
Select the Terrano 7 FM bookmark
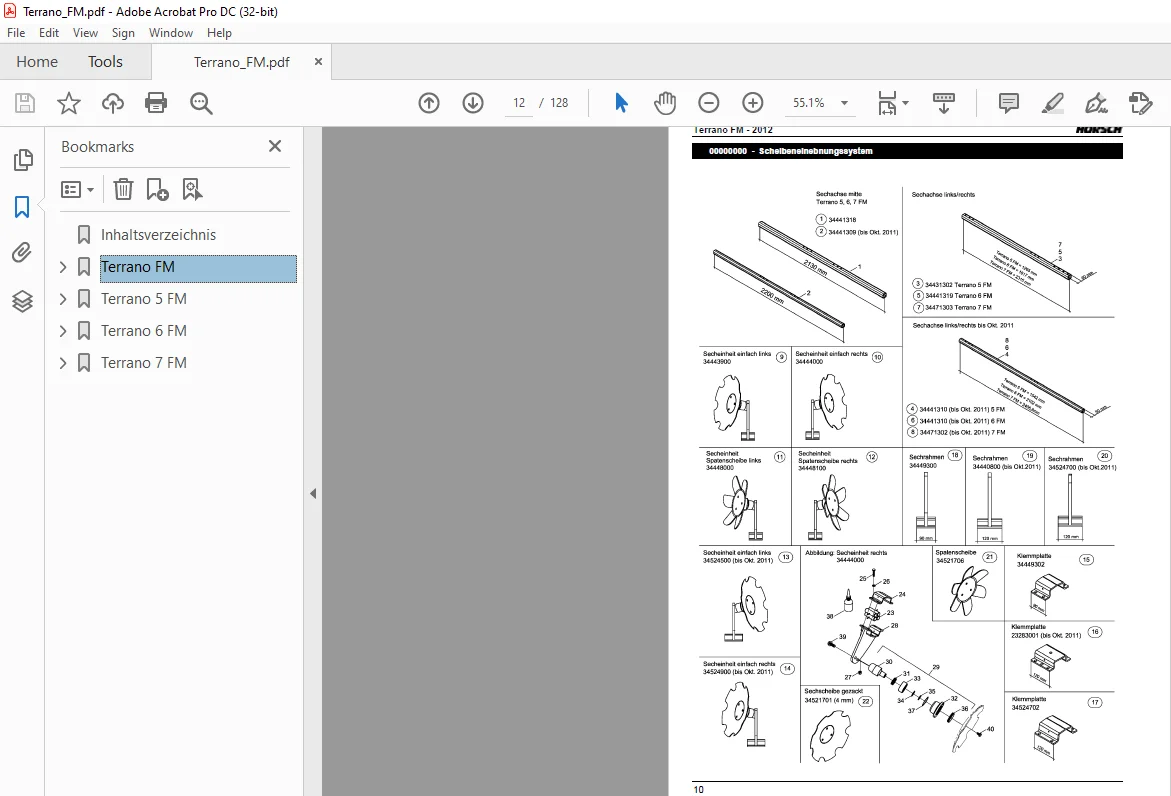click(143, 364)
